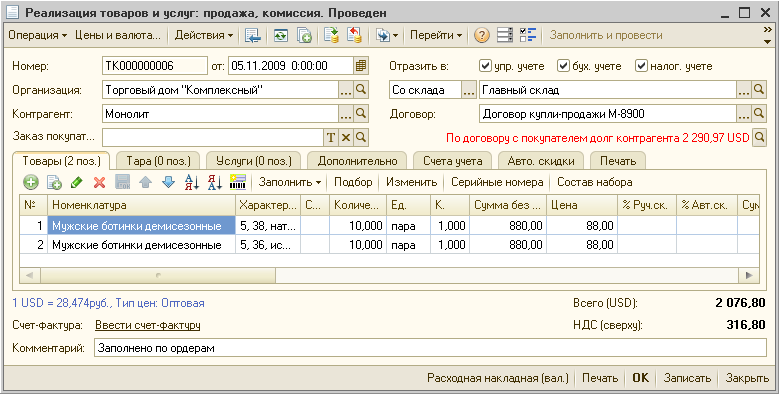Viewport: 779px width, 394px height.
Task: Click the document movements report icon
Action: [505, 35]
